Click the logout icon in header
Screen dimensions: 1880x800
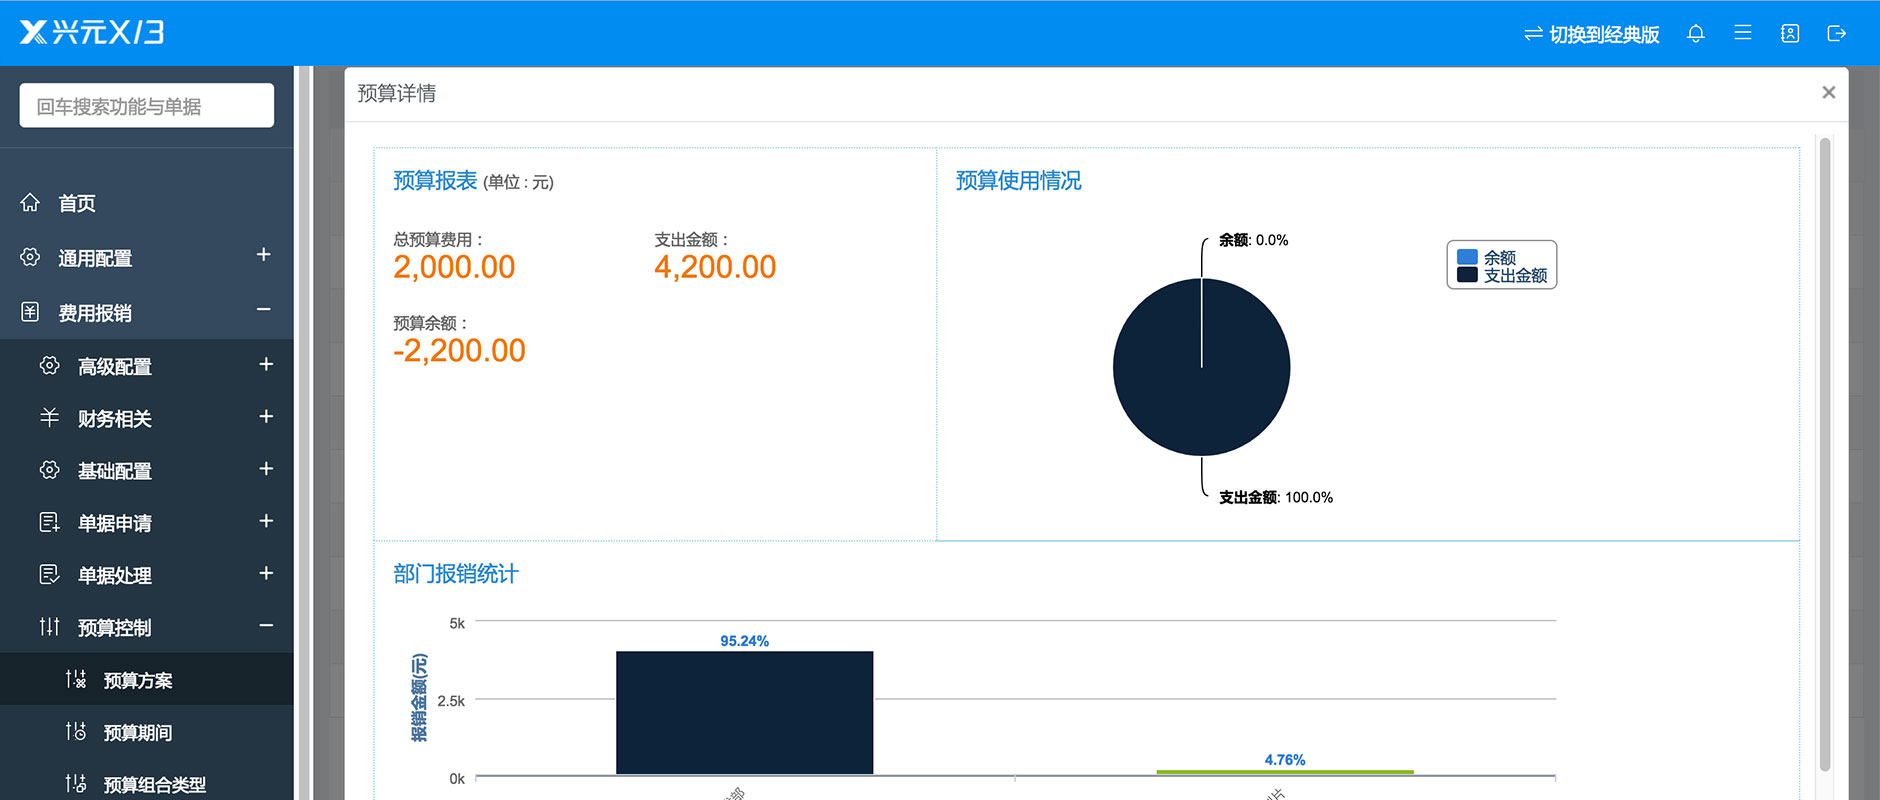[1837, 34]
